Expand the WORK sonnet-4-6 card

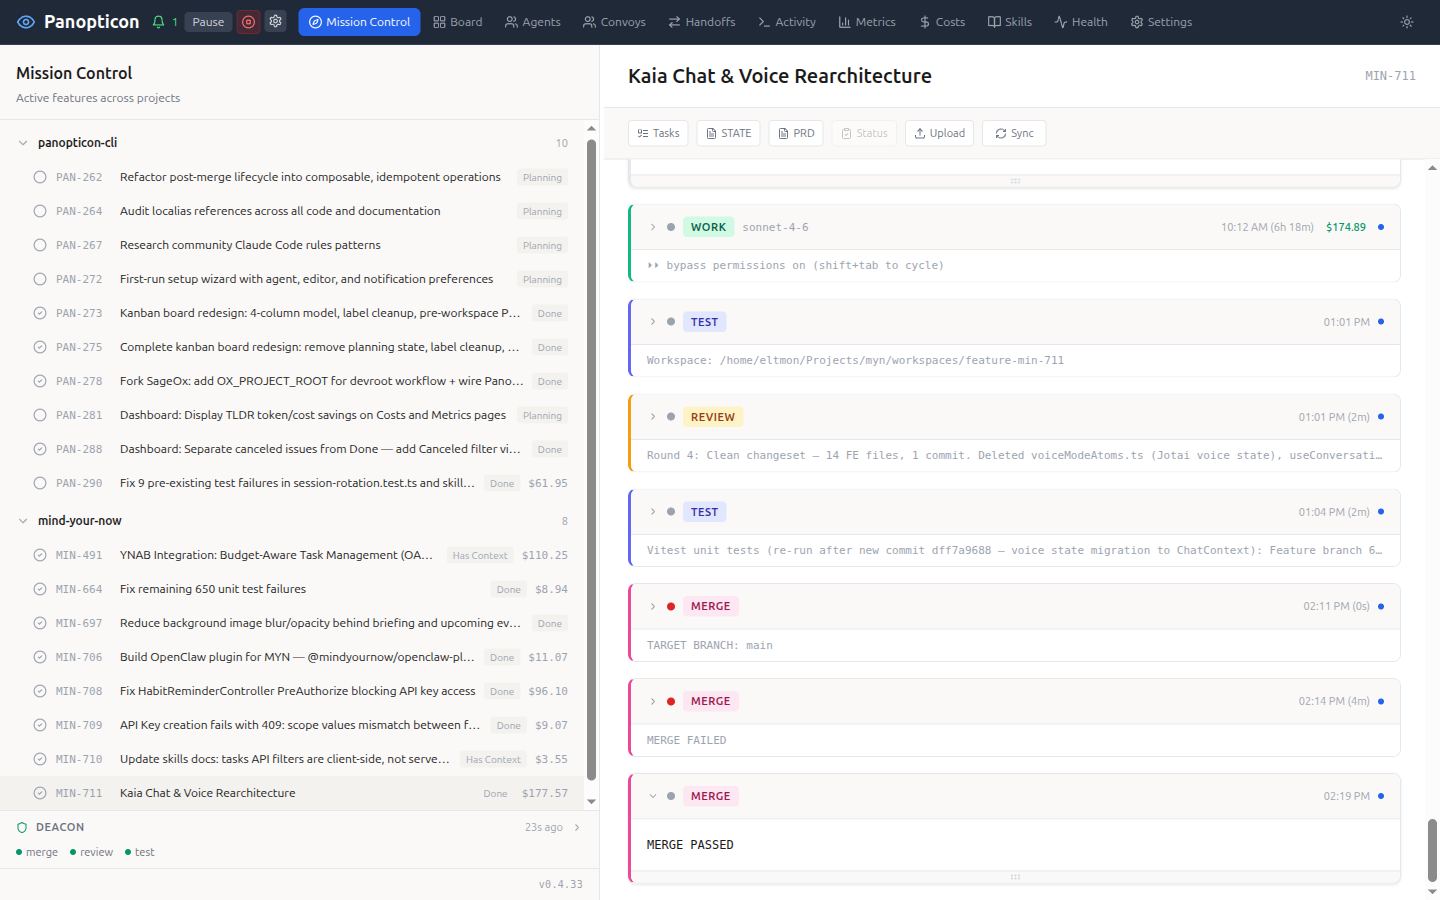653,227
